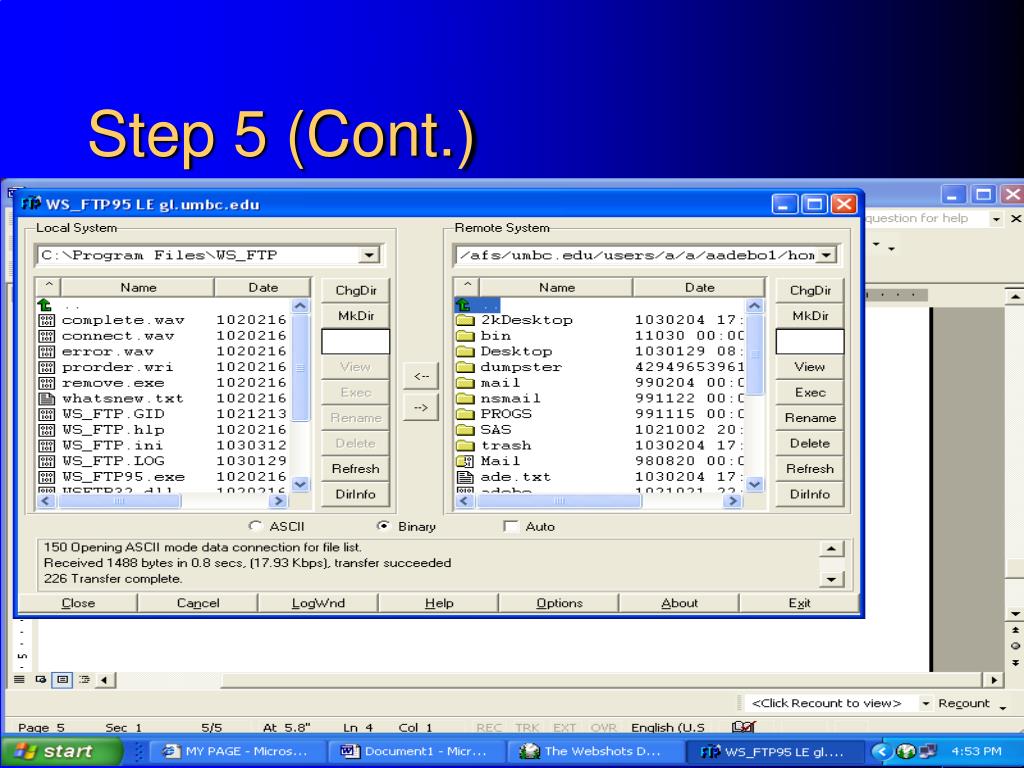Click the WS_FTP.GID file icon

click(46, 414)
